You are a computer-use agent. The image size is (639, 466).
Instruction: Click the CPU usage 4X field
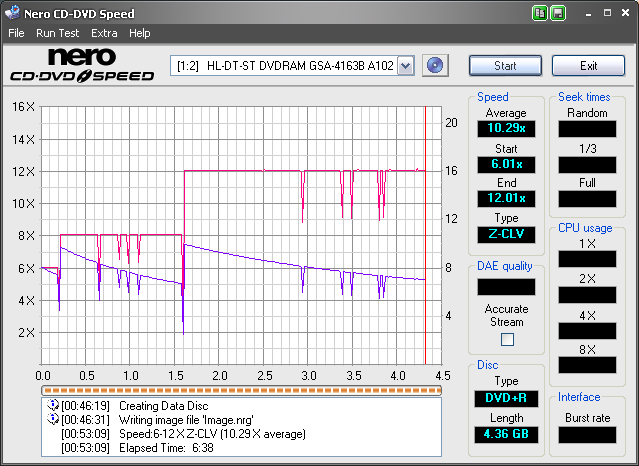[x=587, y=331]
